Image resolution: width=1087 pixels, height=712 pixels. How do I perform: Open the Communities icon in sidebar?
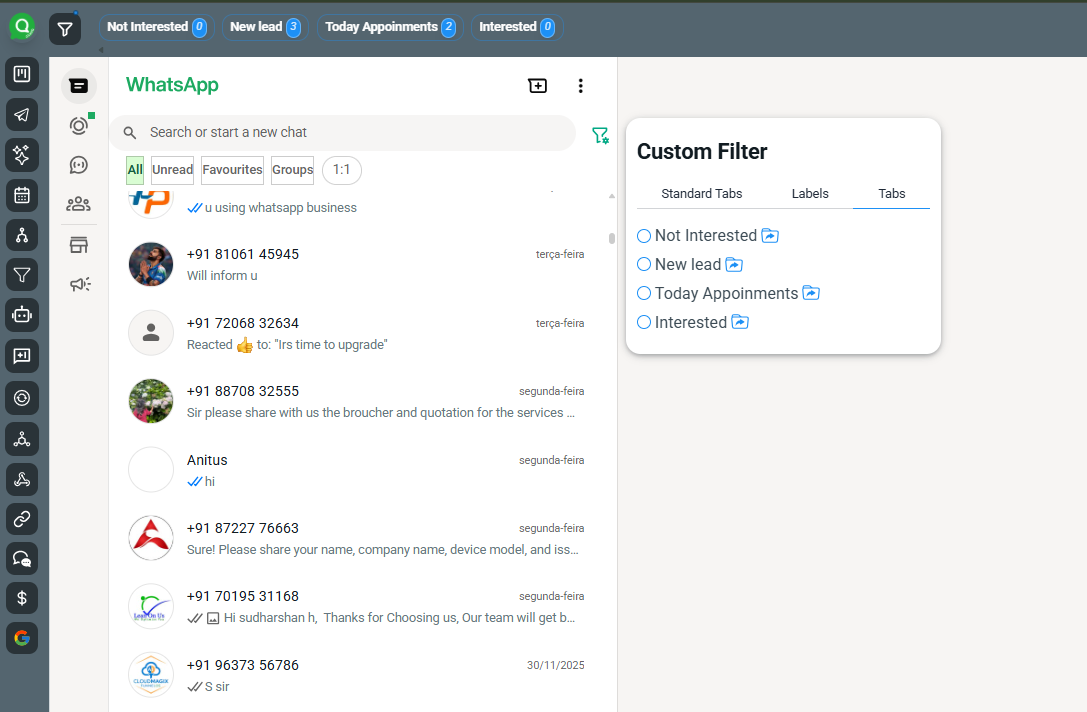tap(79, 204)
